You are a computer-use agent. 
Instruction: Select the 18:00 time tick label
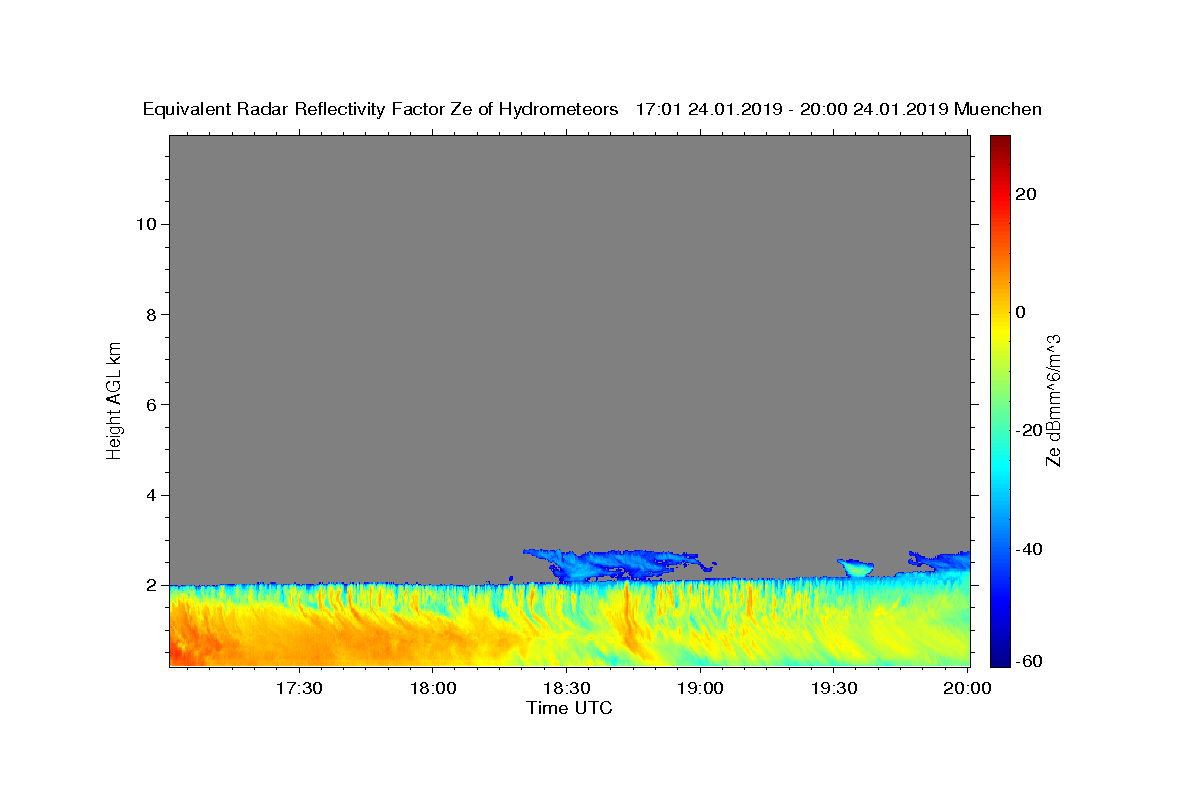(432, 688)
